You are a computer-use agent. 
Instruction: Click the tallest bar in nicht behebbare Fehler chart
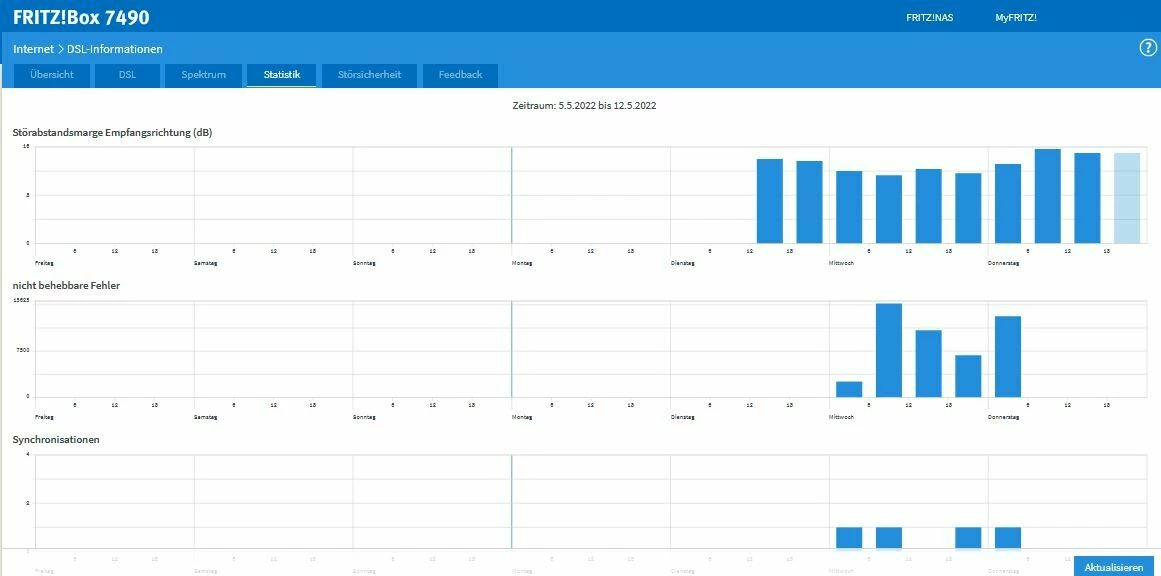(x=889, y=350)
